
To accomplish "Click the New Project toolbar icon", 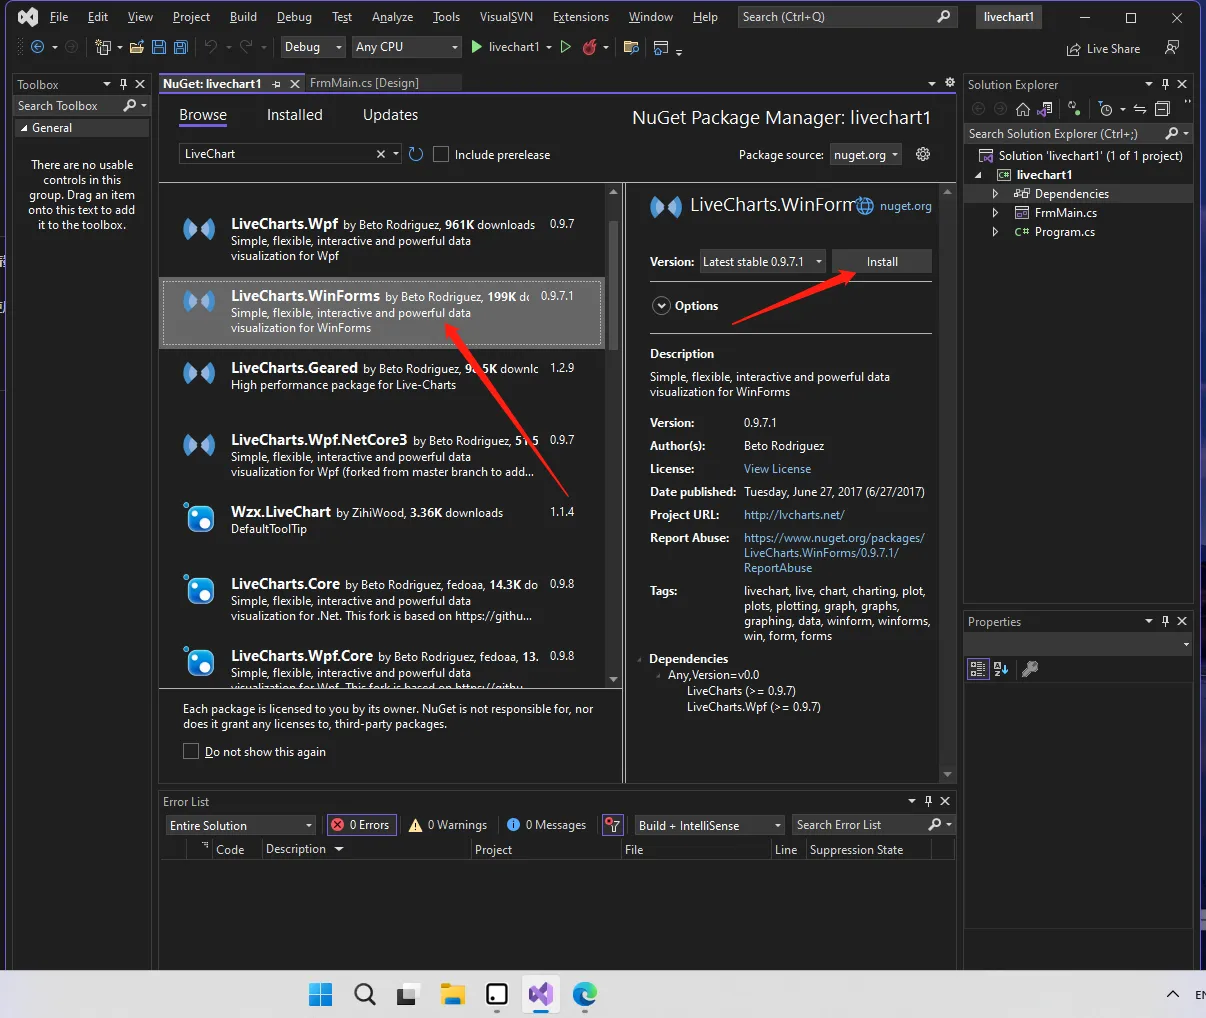I will (102, 47).
